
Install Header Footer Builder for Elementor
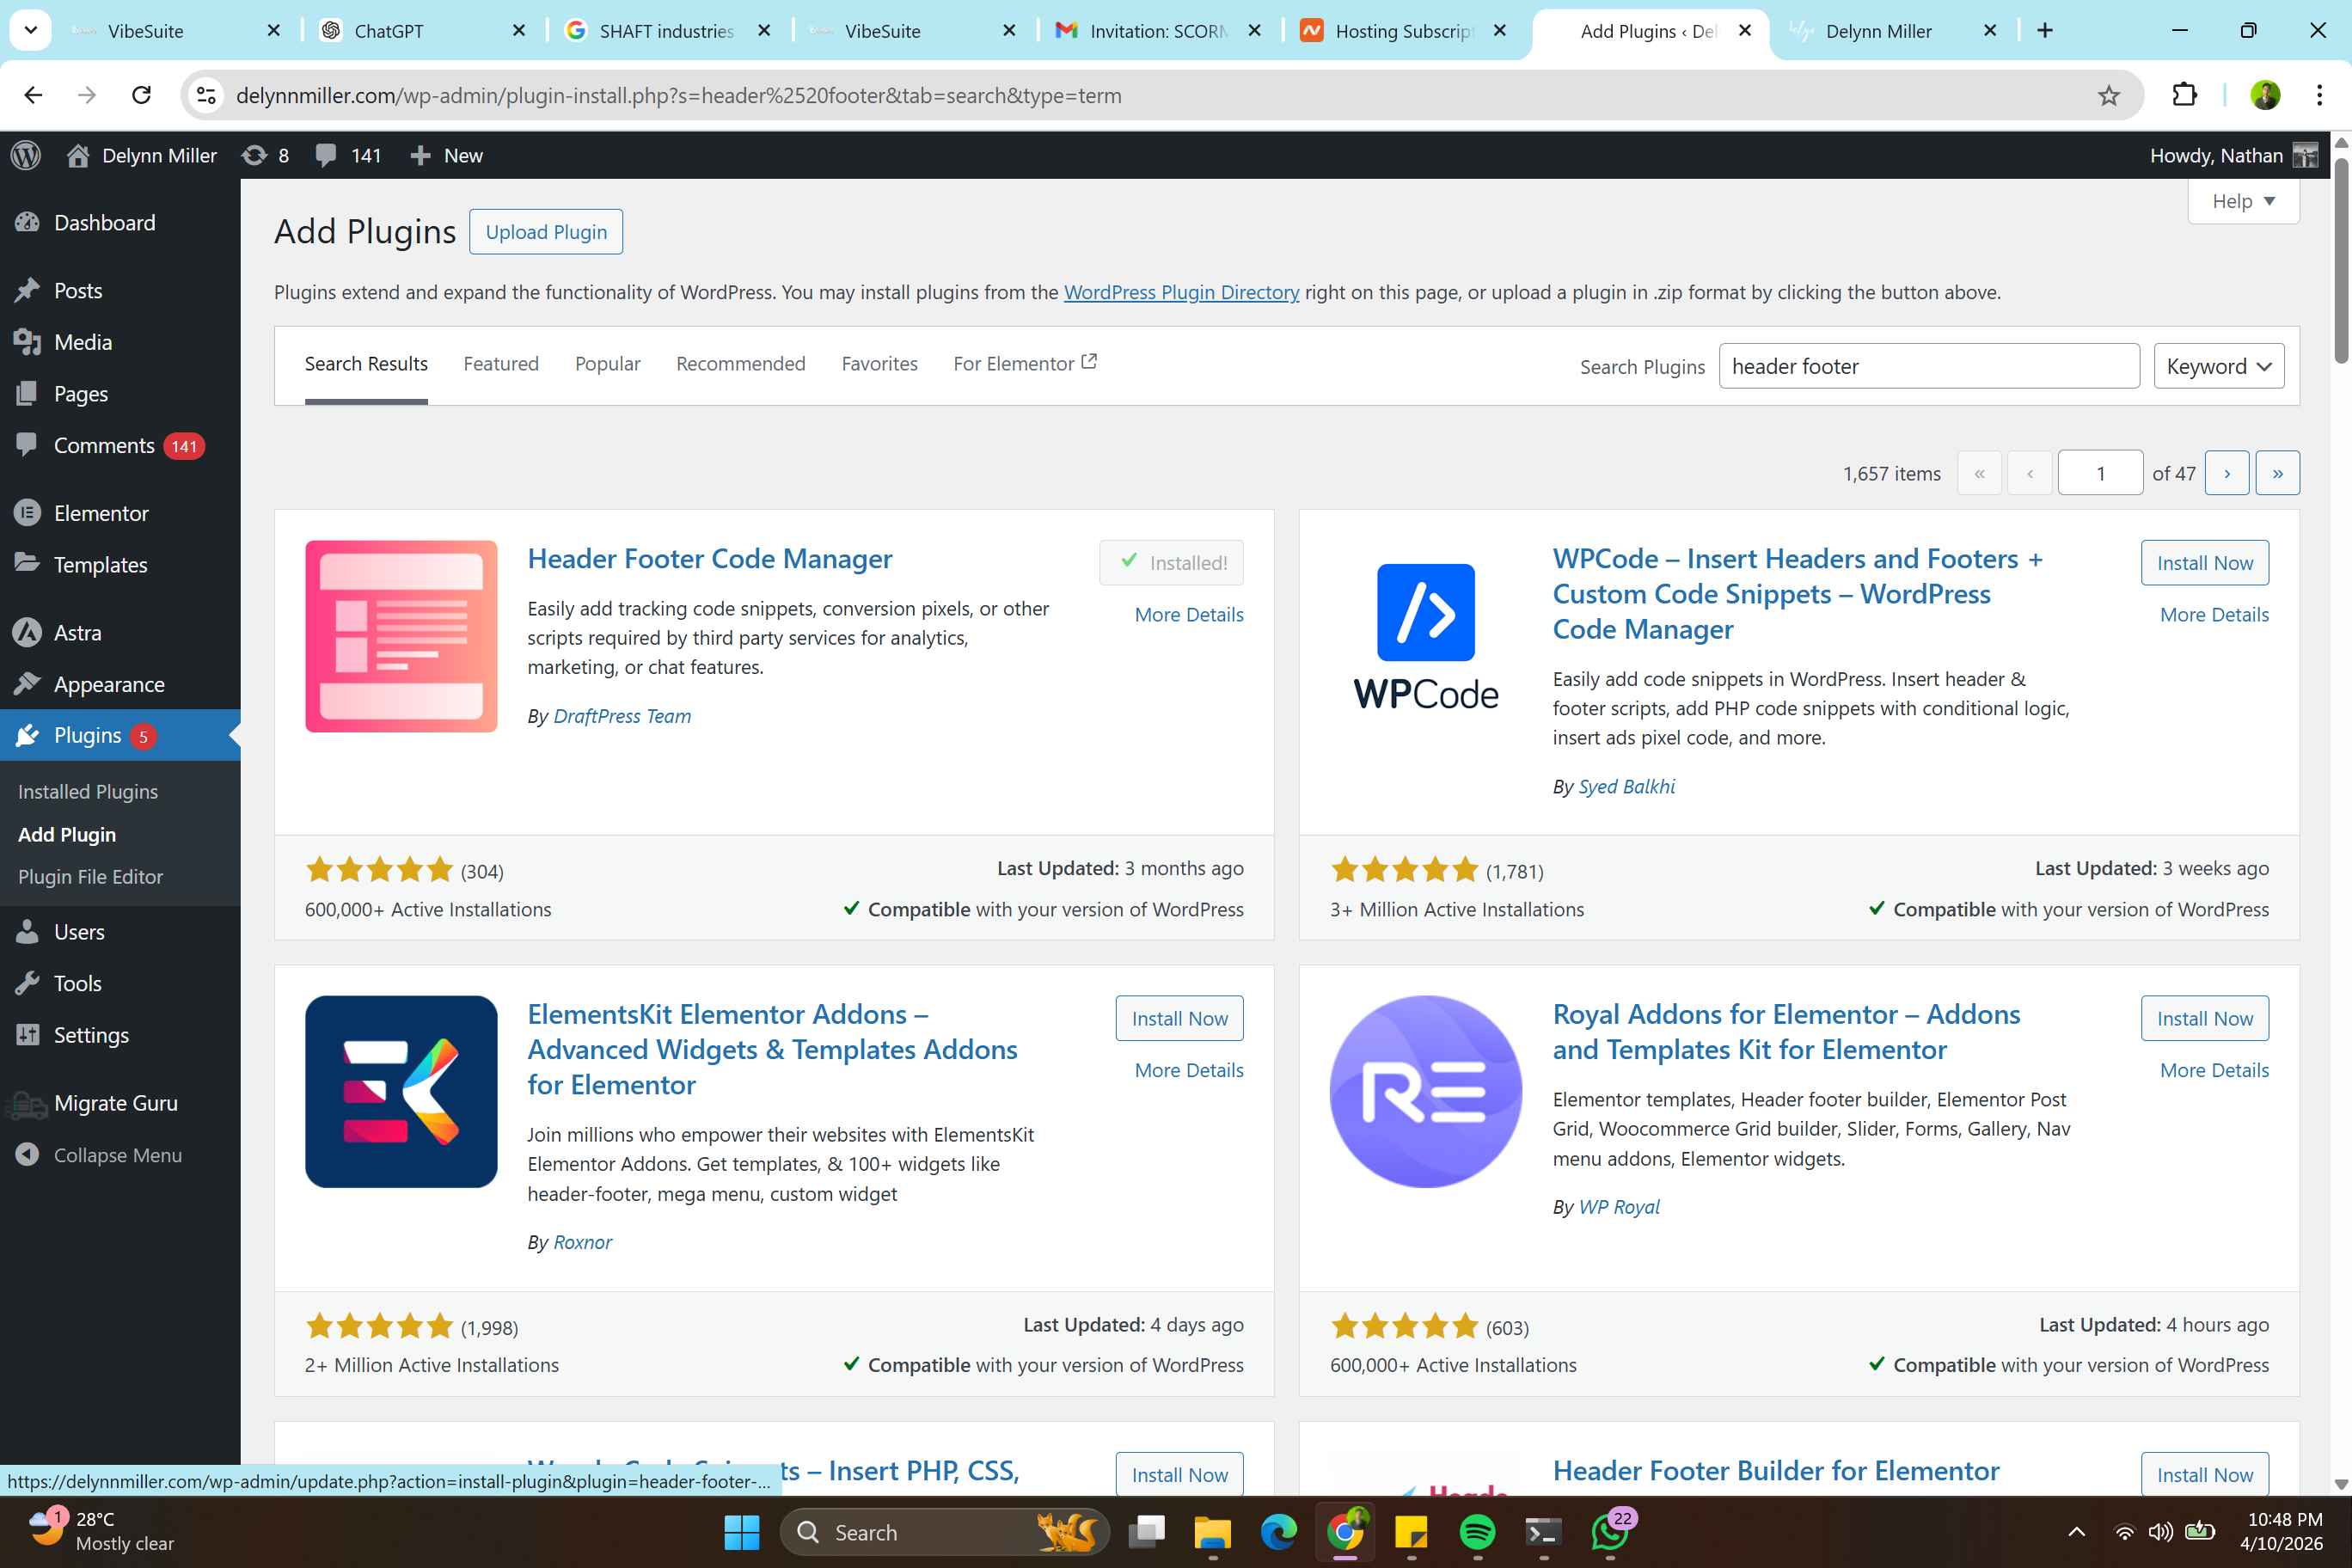[2204, 1474]
